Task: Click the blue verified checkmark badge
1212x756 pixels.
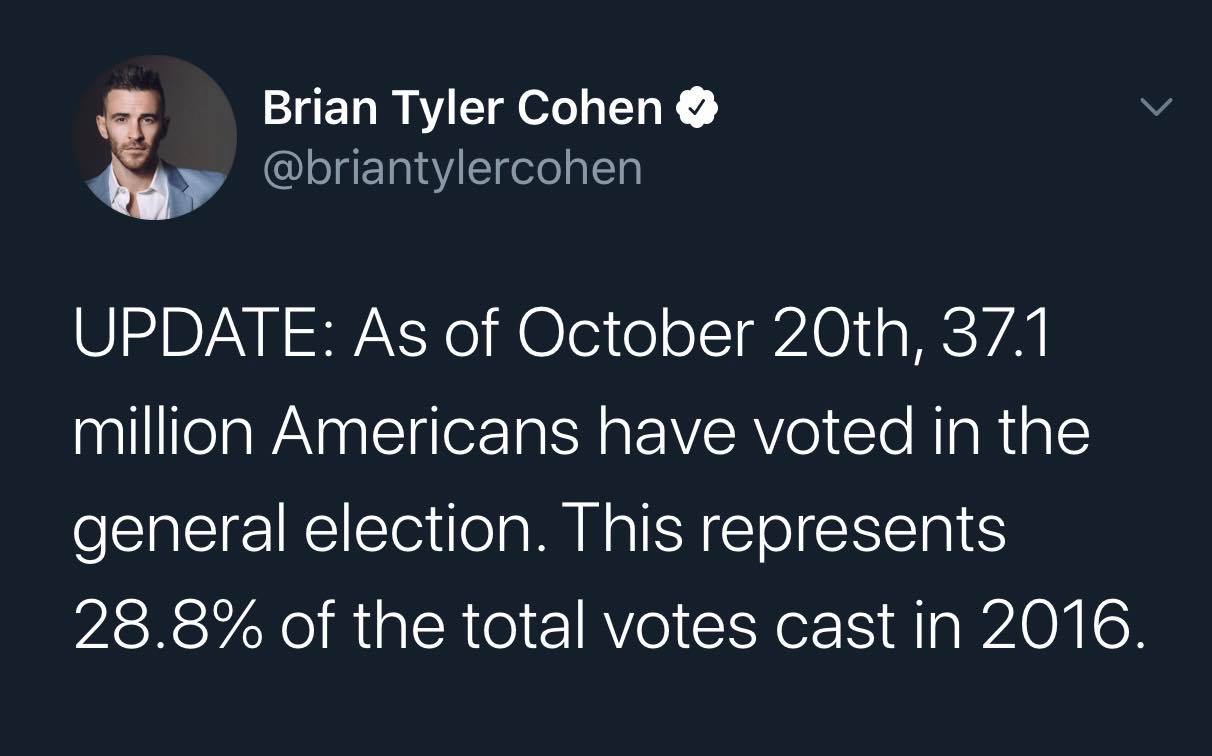Action: click(x=698, y=109)
